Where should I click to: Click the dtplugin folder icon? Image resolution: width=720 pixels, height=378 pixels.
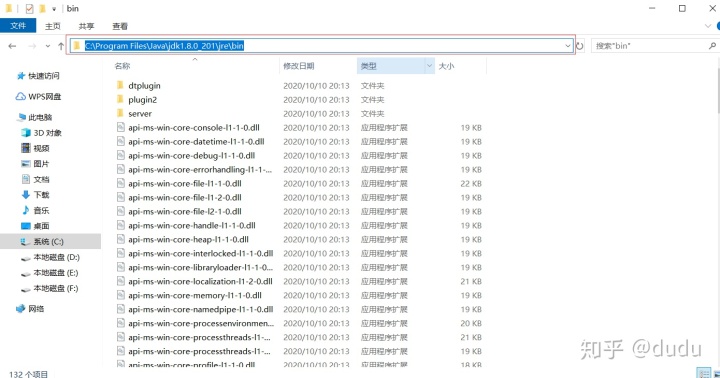pos(120,85)
